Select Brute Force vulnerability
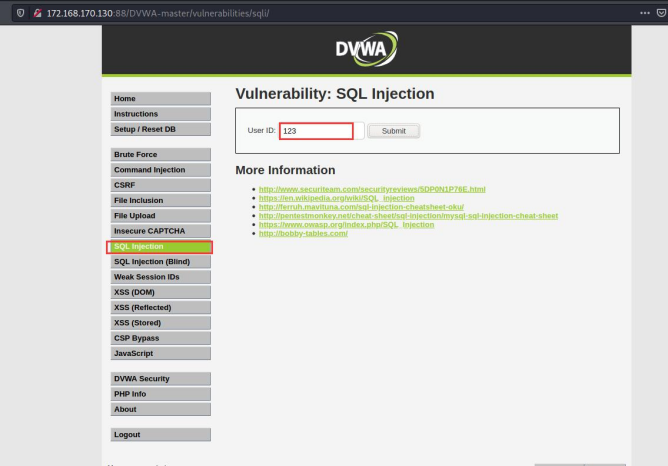This screenshot has width=668, height=466. click(161, 154)
